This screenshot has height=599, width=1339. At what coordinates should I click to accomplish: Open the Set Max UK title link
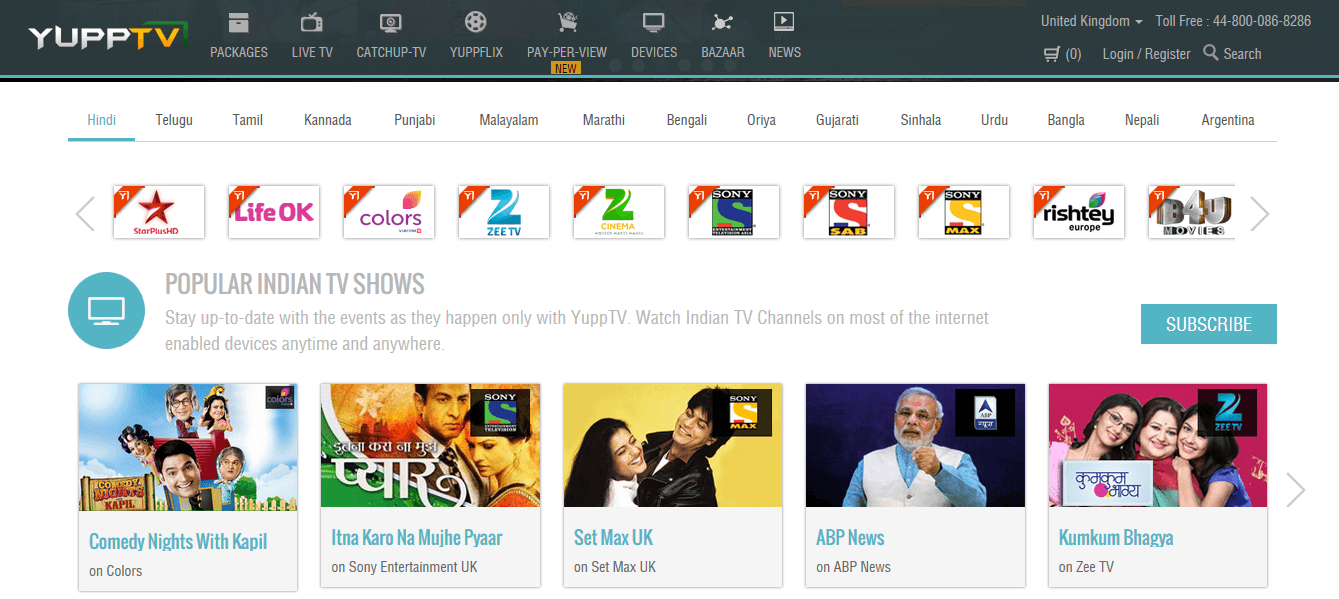point(613,538)
